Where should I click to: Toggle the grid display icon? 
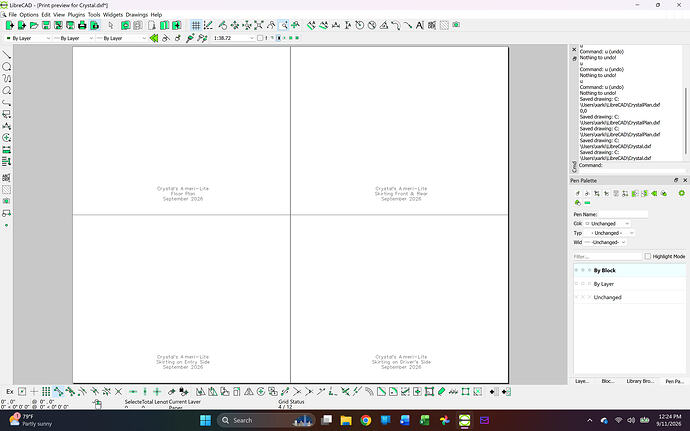[196, 26]
